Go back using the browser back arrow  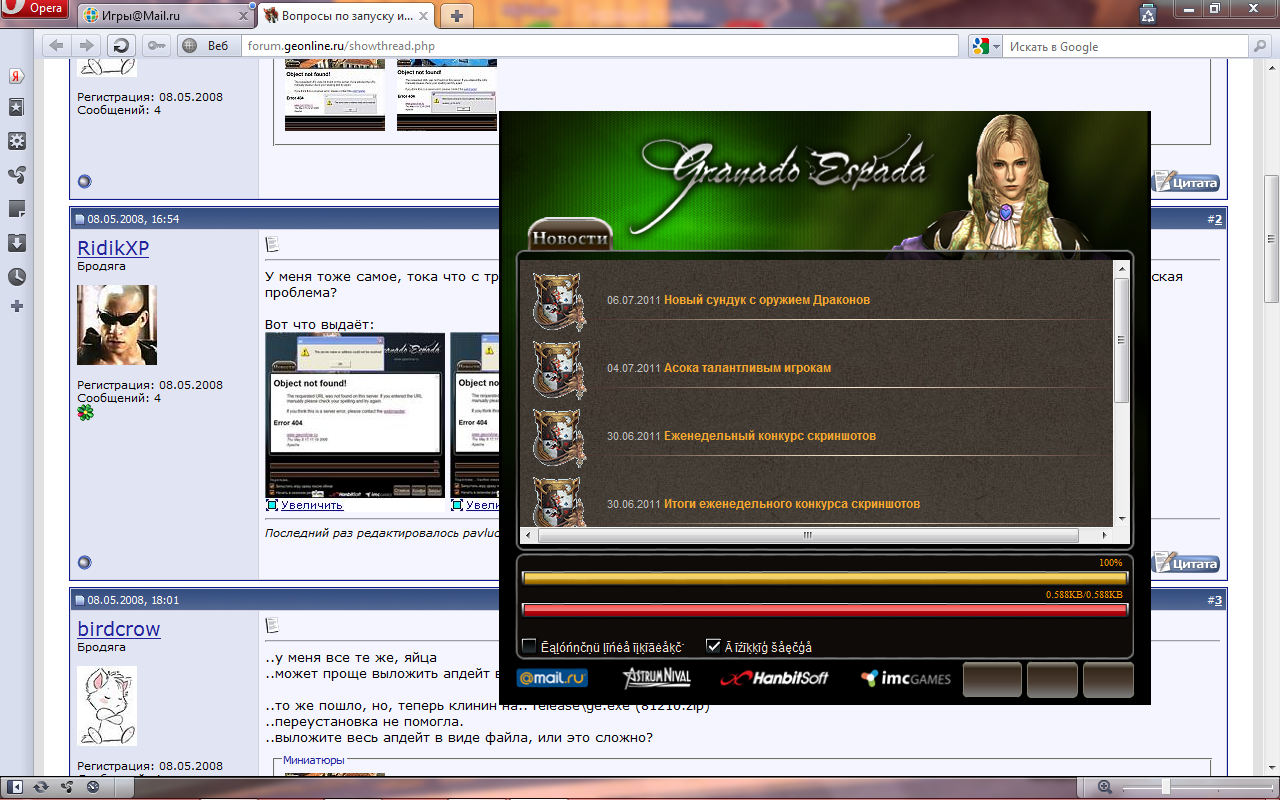(x=57, y=45)
